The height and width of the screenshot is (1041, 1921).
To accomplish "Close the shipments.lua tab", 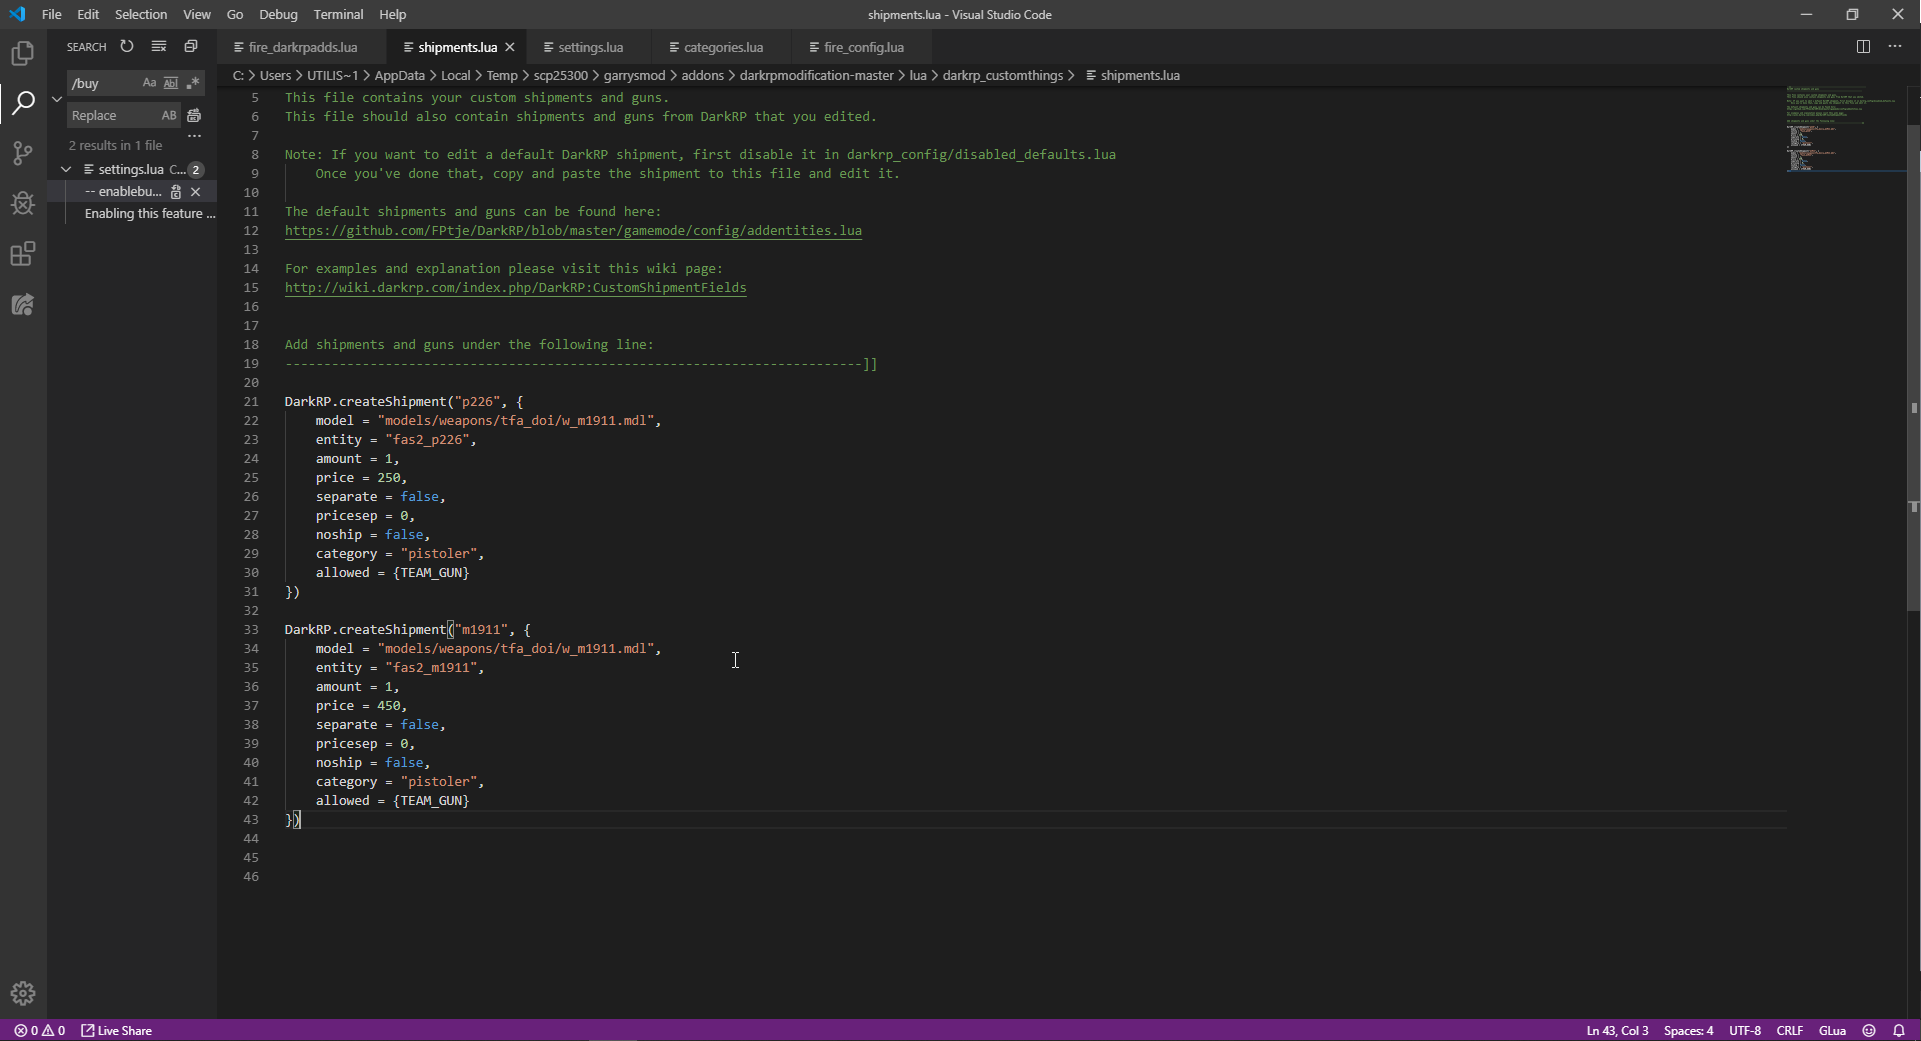I will point(510,47).
